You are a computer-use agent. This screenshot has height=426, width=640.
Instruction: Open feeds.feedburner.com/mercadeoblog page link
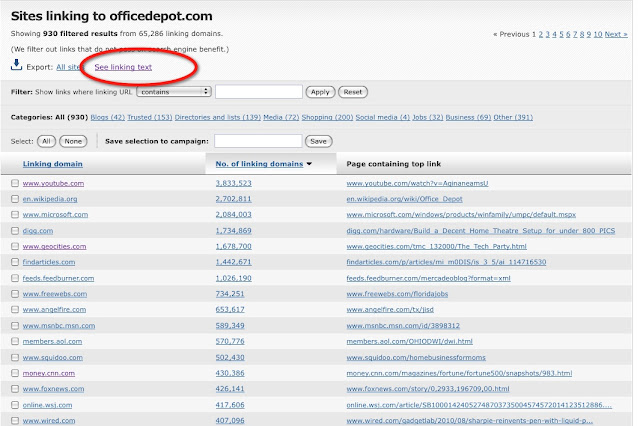[429, 278]
